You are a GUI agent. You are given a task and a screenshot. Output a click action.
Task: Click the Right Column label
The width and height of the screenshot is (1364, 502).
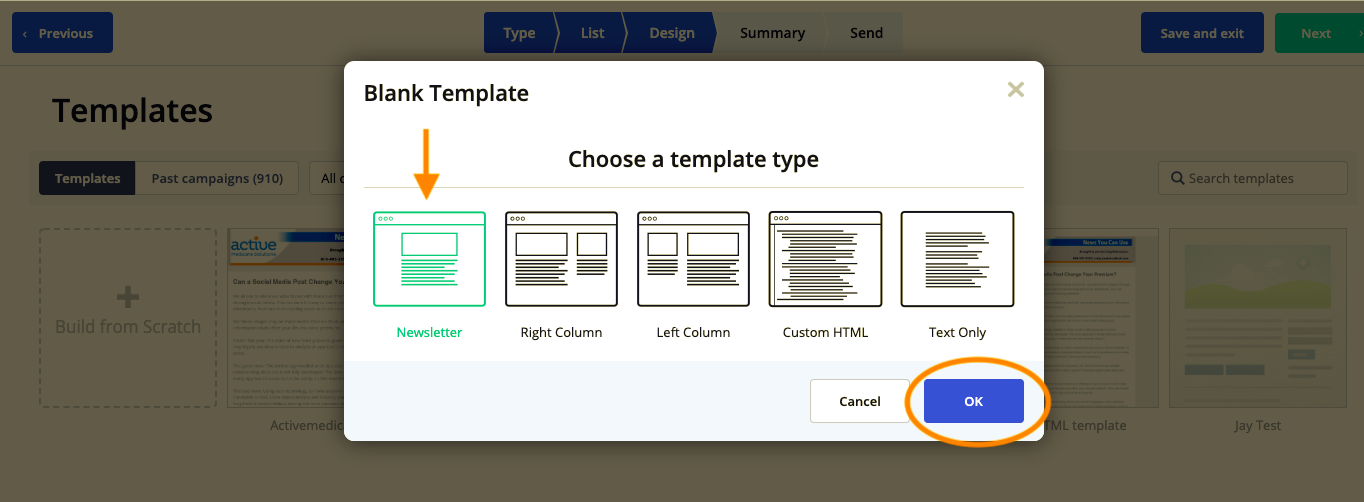click(561, 332)
